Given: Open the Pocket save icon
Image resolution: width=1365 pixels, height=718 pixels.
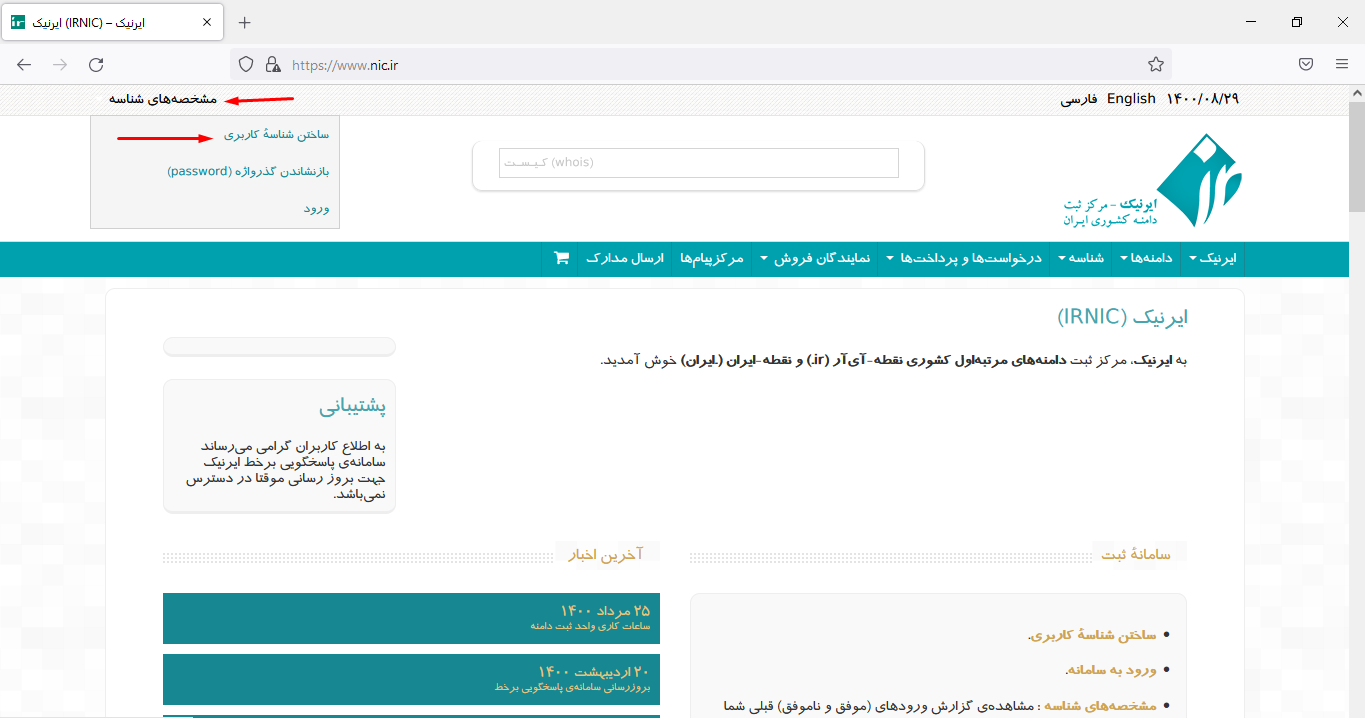Looking at the screenshot, I should click(1306, 65).
